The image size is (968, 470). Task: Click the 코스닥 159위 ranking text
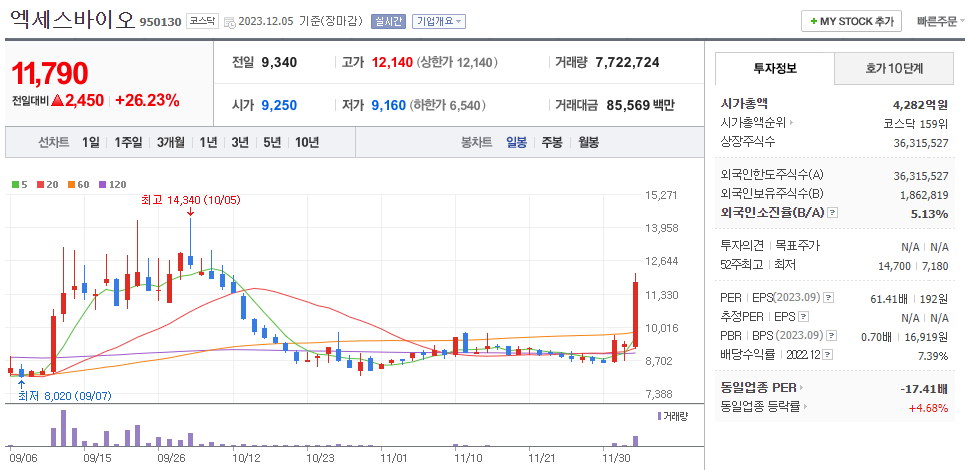pyautogui.click(x=916, y=123)
